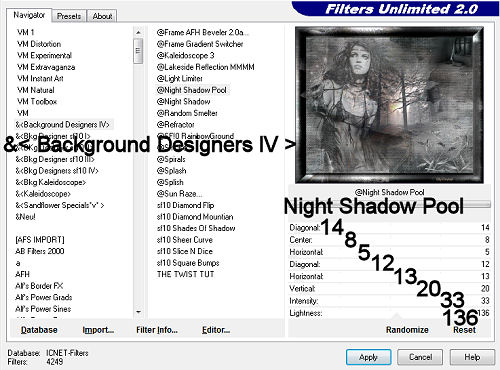The height and width of the screenshot is (370, 500).
Task: Select the Navigator tab
Action: 29,15
